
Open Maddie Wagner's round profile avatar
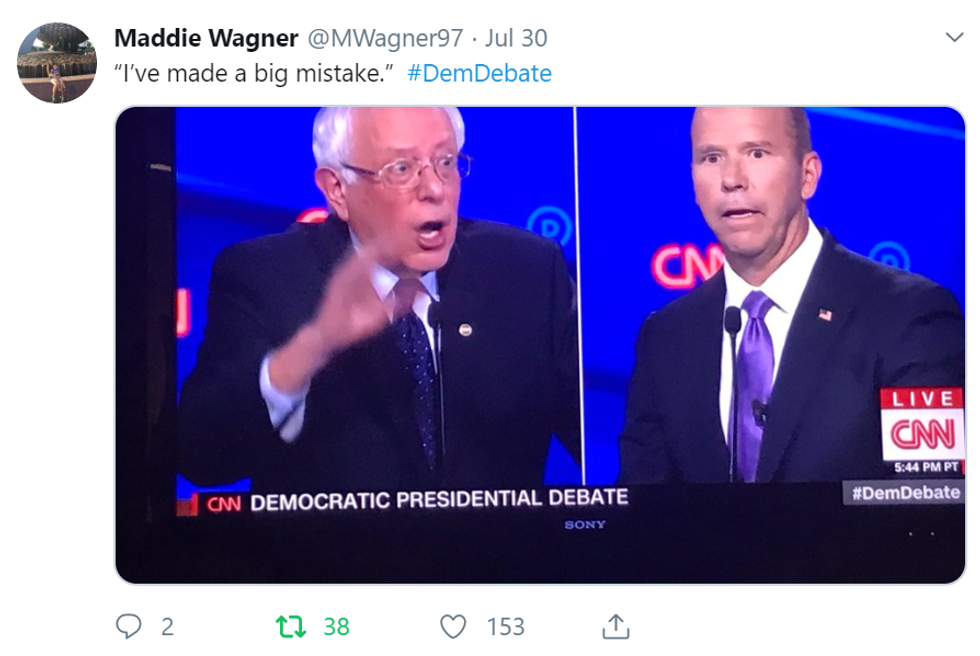[57, 63]
